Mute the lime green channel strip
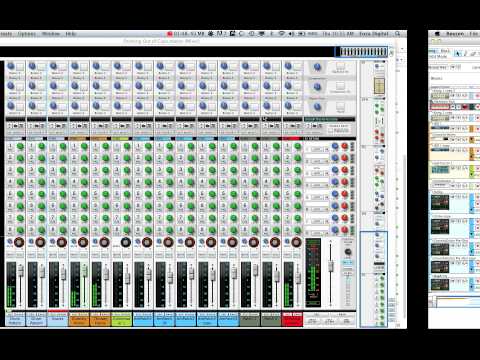This screenshot has height=360, width=480. 116,255
